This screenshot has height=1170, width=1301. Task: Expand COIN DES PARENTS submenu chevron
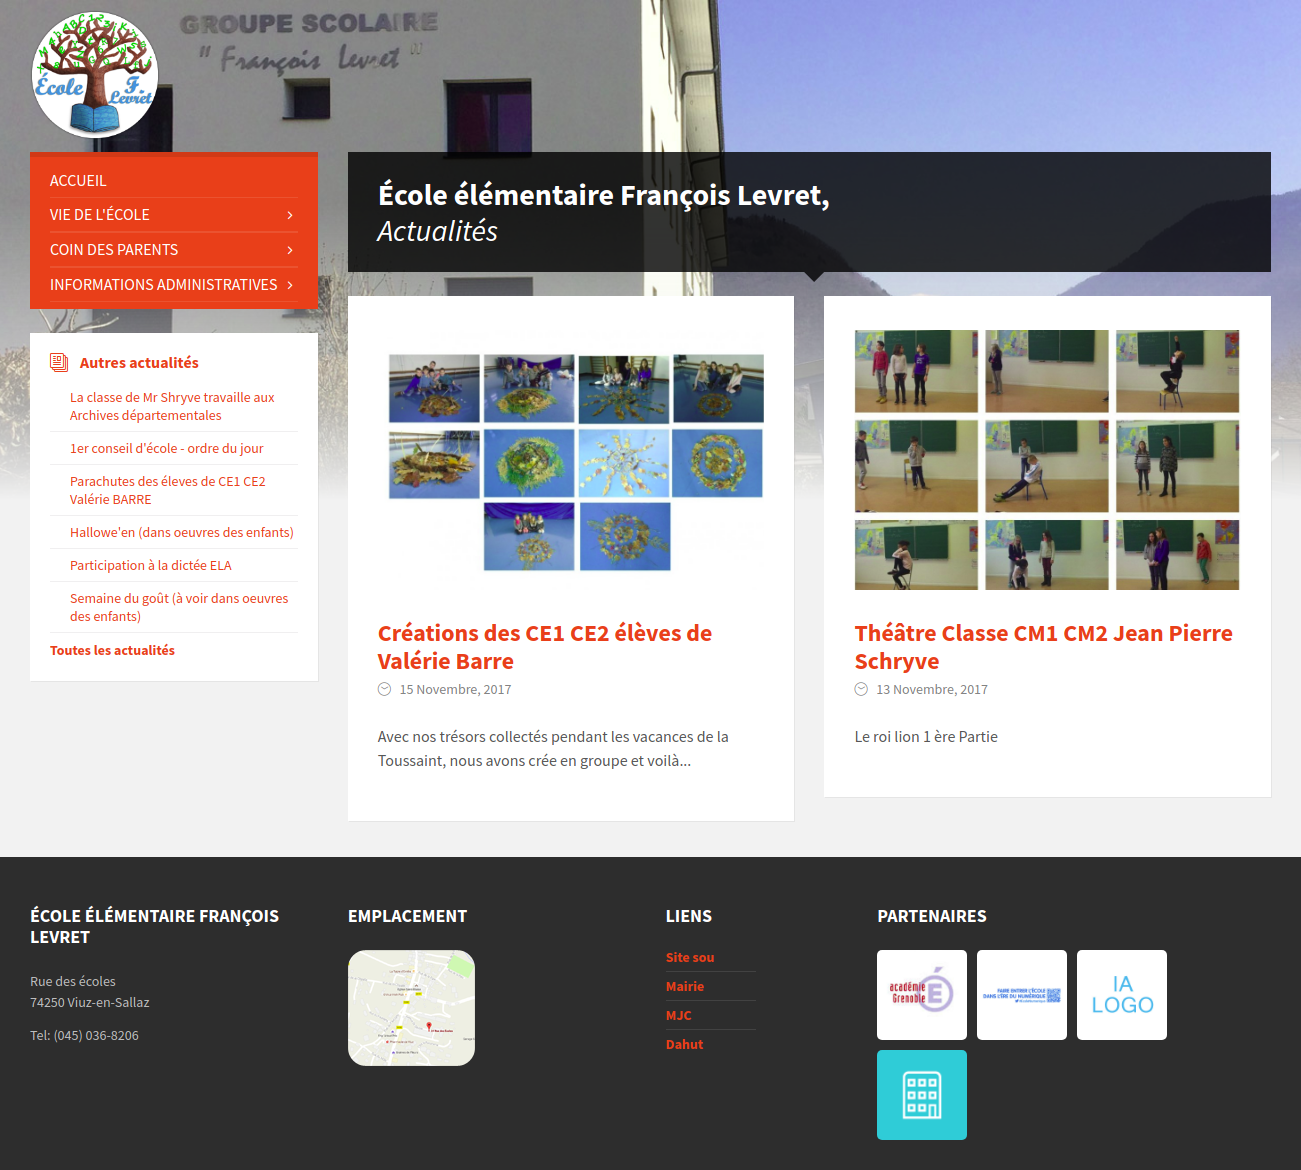pyautogui.click(x=290, y=250)
